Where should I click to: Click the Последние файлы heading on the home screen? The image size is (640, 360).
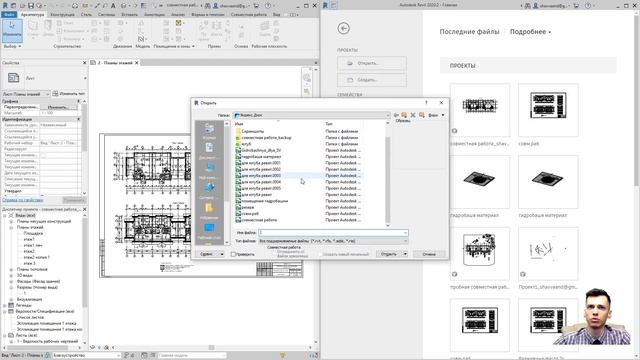469,32
